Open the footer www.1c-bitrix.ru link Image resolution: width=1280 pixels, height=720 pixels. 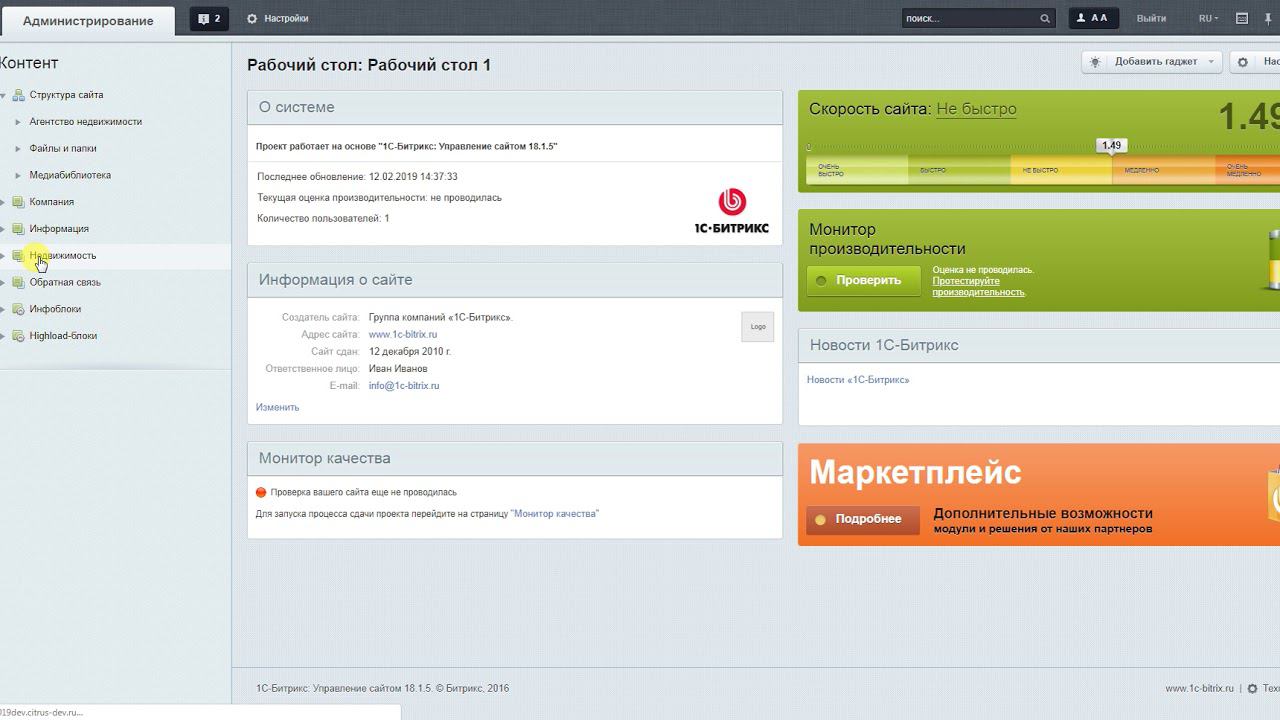coord(1200,689)
